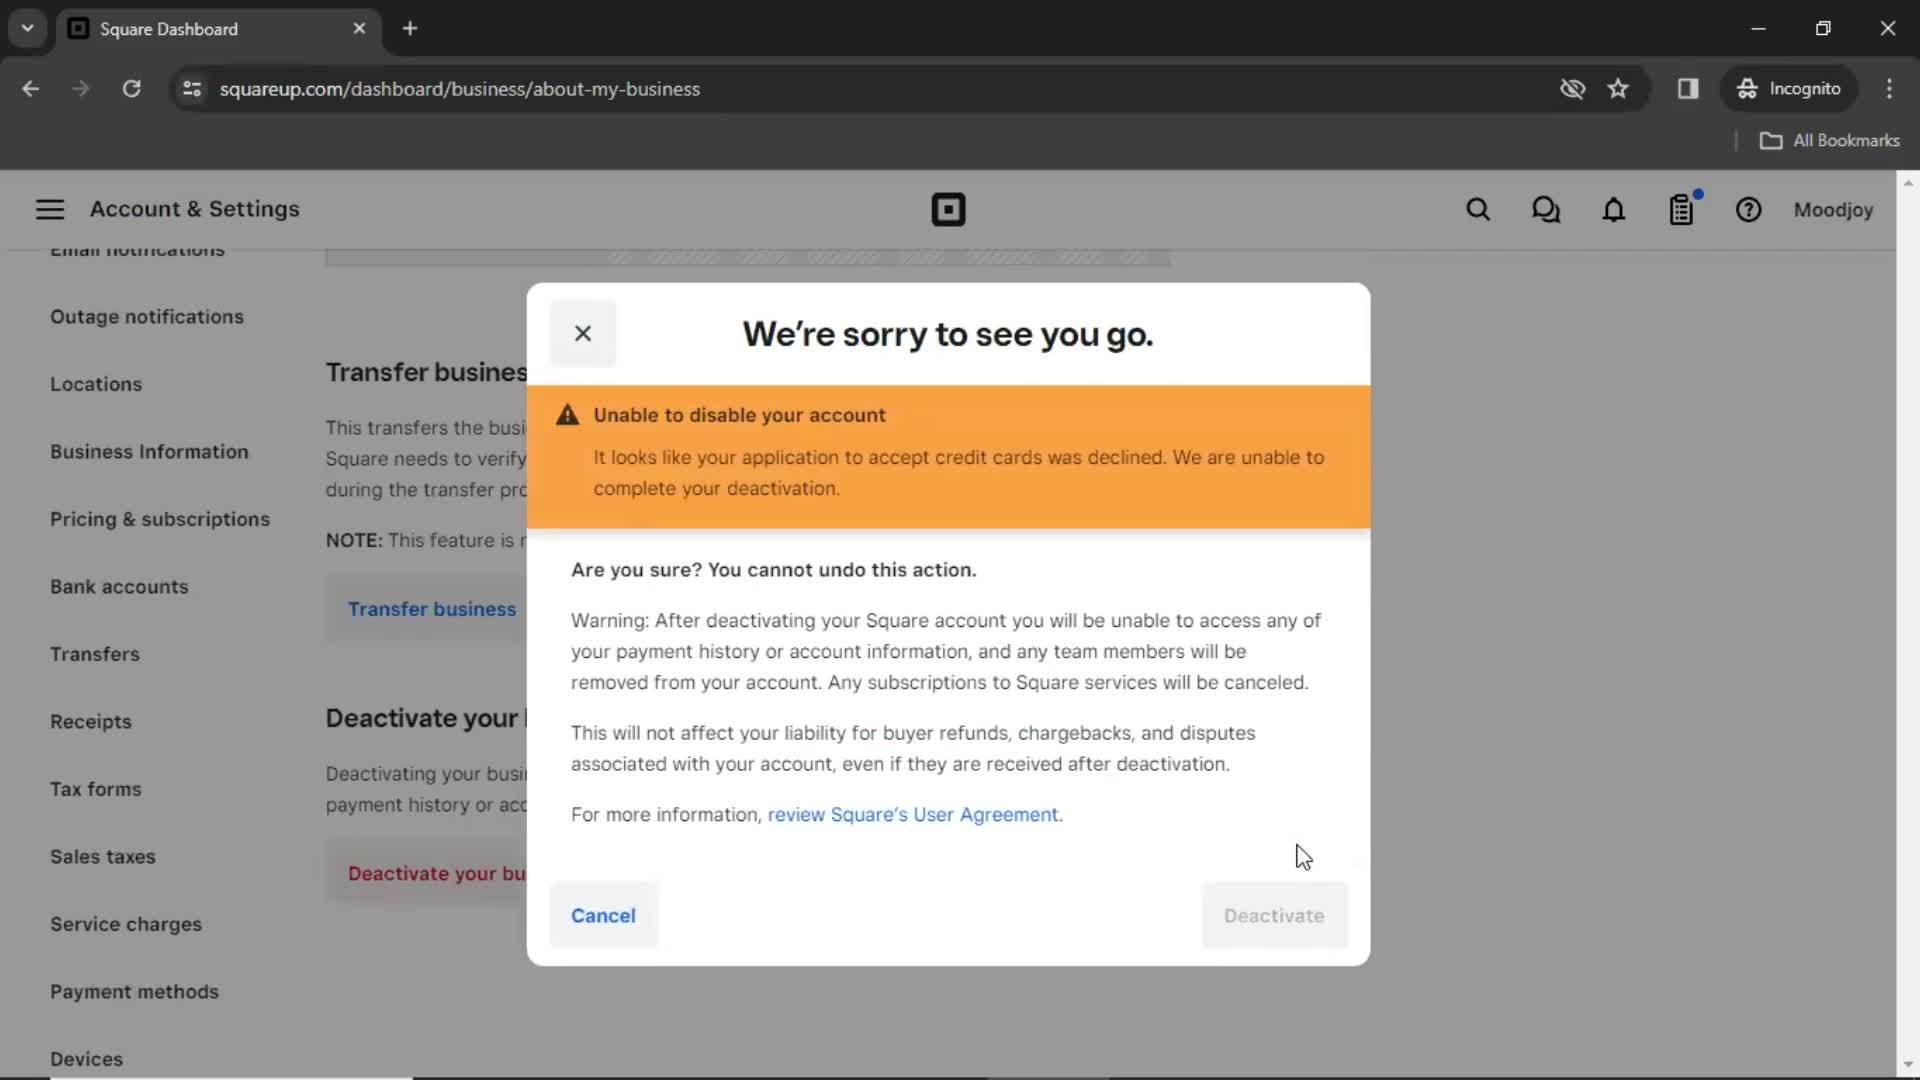
Task: Open Bank accounts in sidebar
Action: [119, 587]
